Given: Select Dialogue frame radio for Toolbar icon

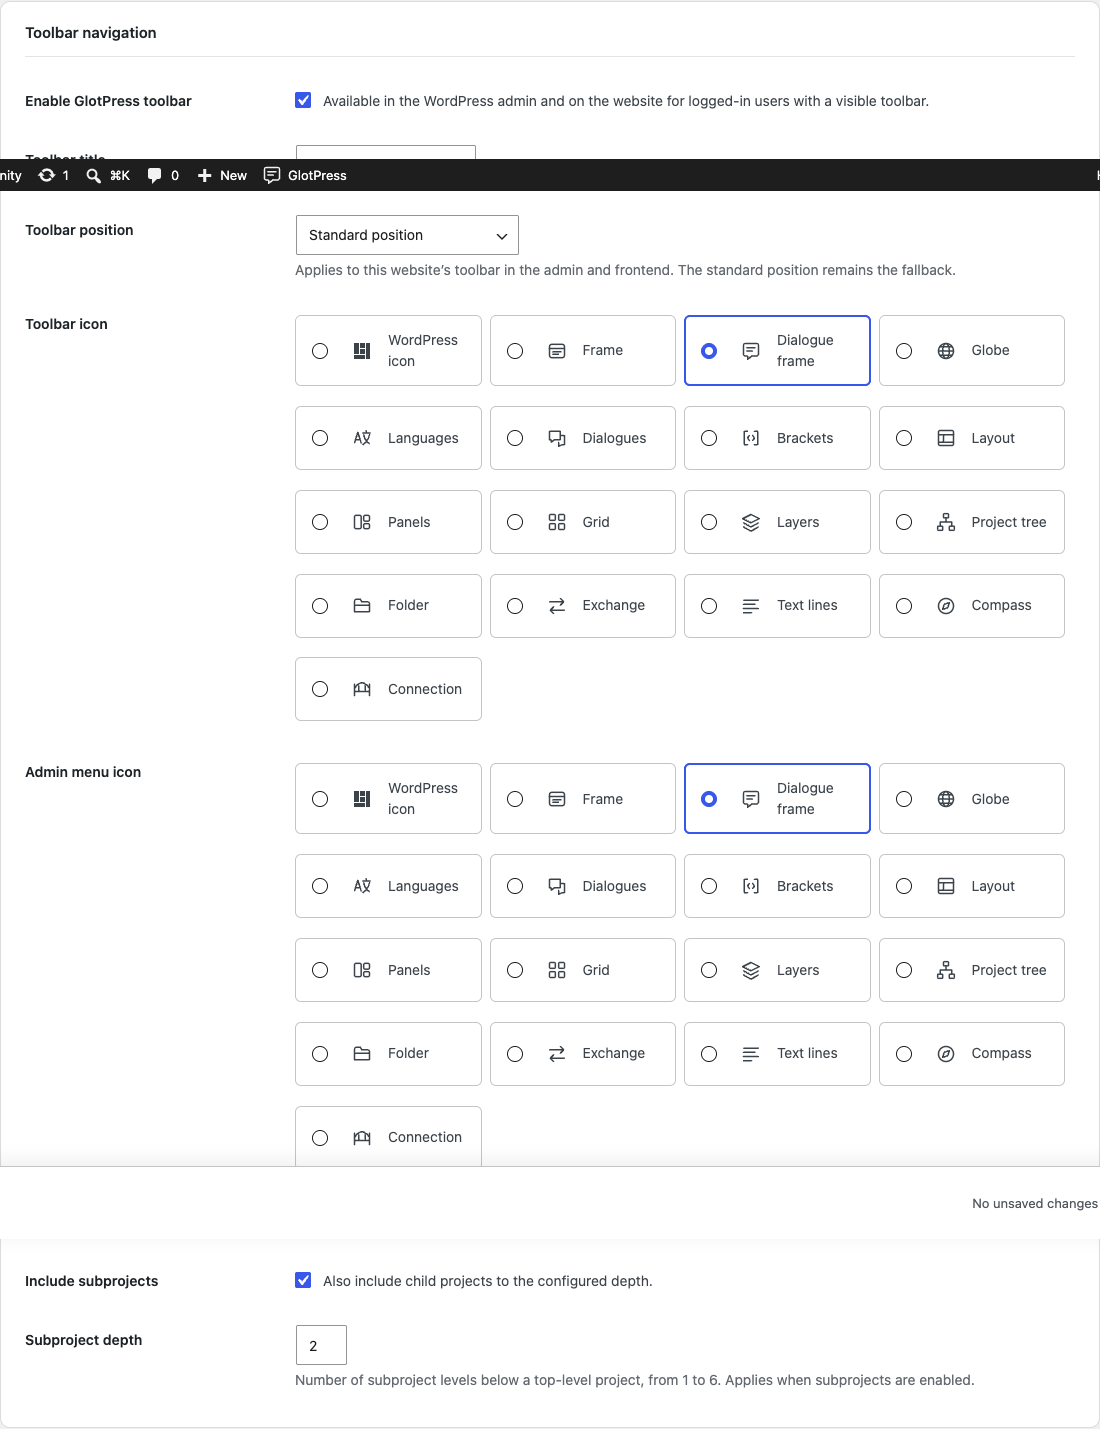Looking at the screenshot, I should [x=709, y=351].
